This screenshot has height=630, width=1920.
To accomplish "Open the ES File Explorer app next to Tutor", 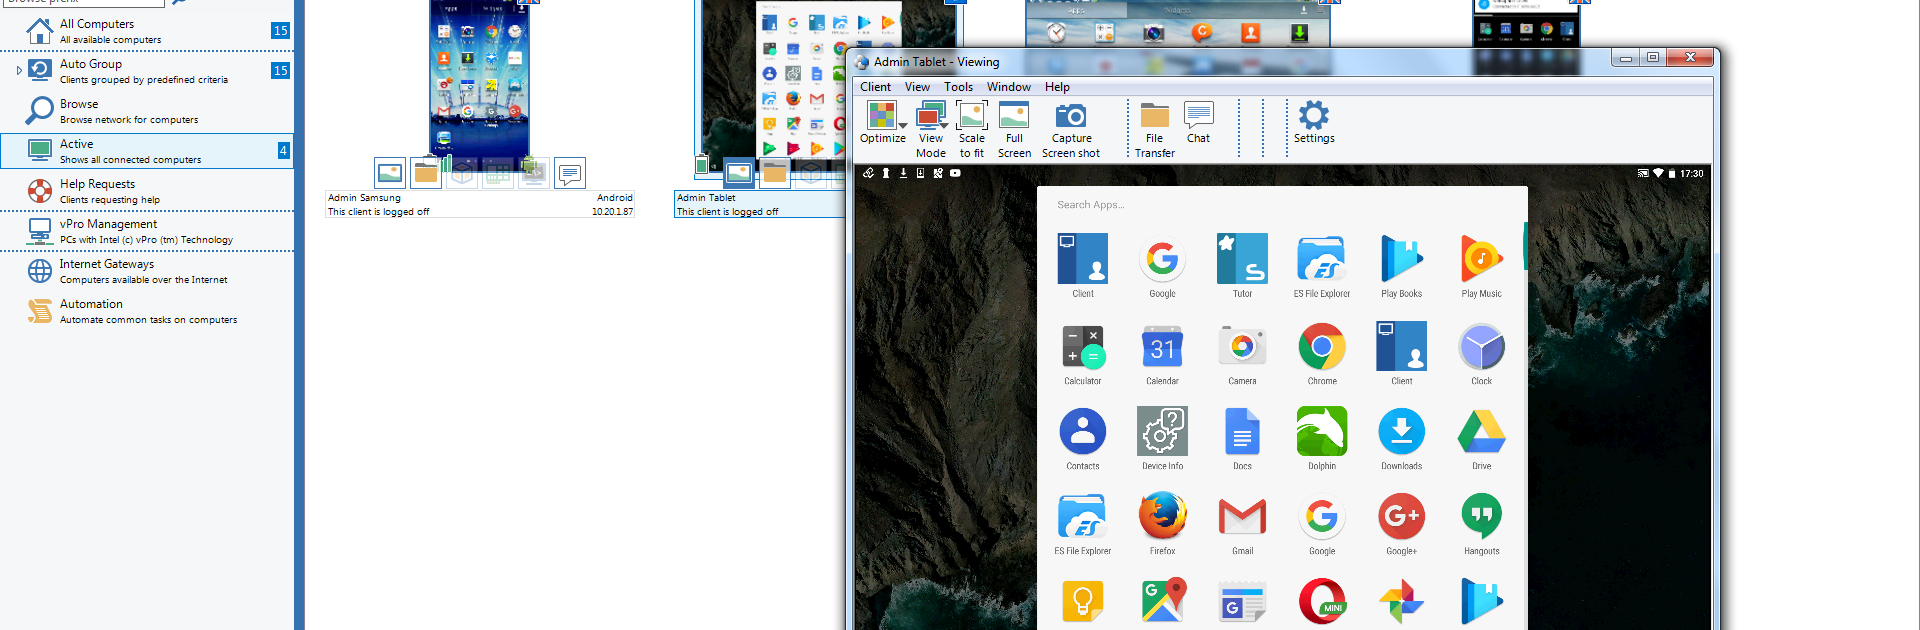I will pos(1322,266).
